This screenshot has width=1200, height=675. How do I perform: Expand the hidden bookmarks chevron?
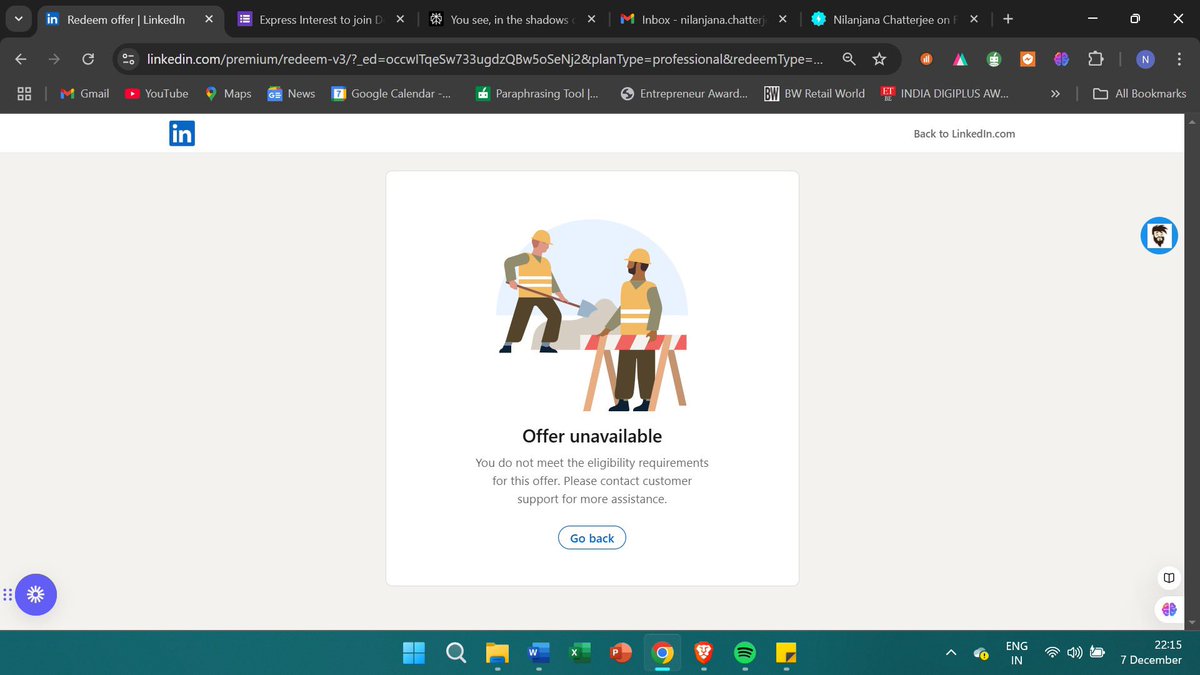click(1054, 93)
